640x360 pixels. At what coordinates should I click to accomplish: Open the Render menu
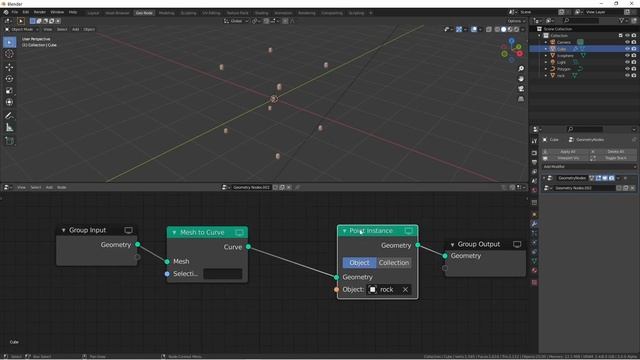tap(40, 12)
